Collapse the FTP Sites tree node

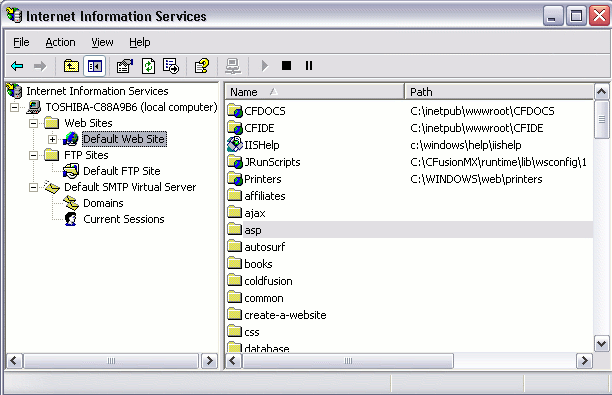[34, 155]
